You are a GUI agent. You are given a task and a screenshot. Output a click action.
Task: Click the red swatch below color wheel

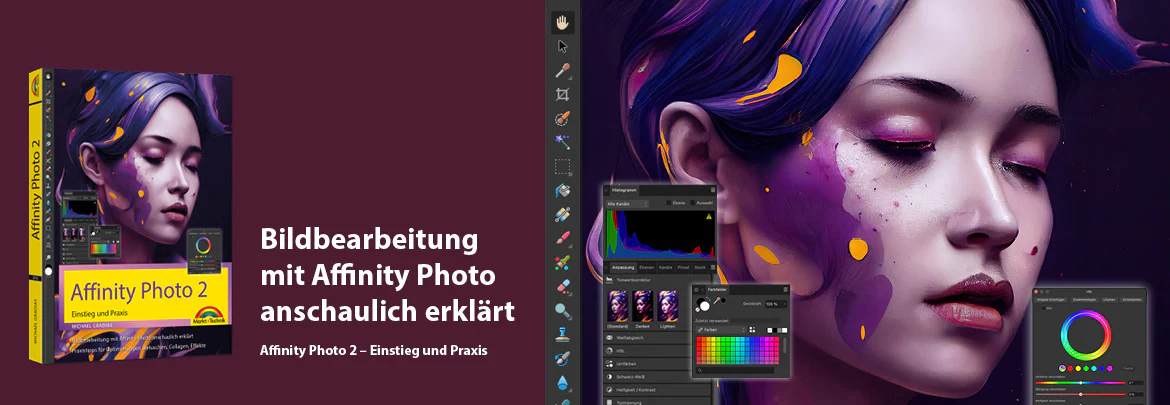click(x=1070, y=368)
